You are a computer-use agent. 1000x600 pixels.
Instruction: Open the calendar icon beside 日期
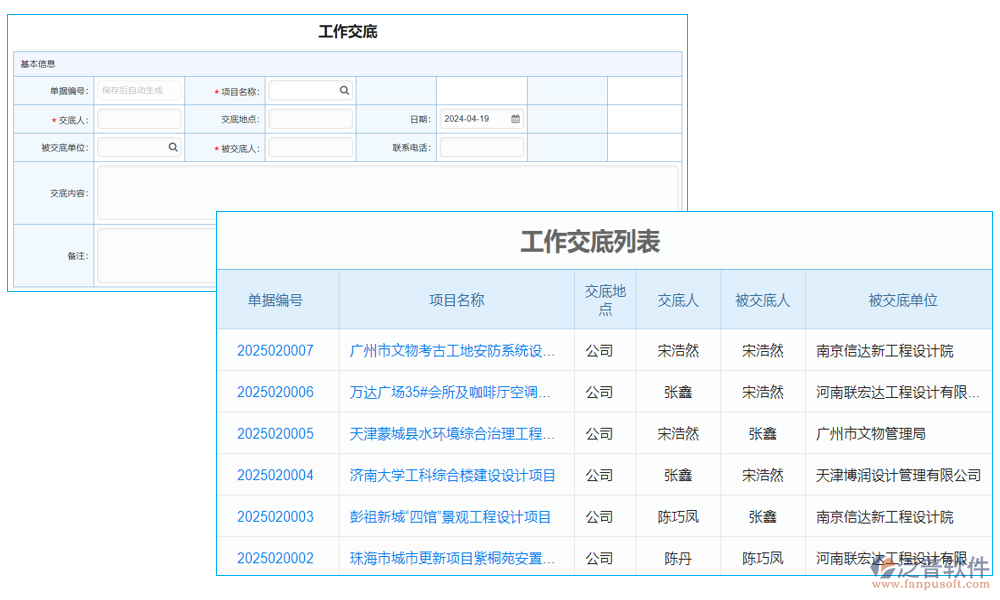pos(514,118)
